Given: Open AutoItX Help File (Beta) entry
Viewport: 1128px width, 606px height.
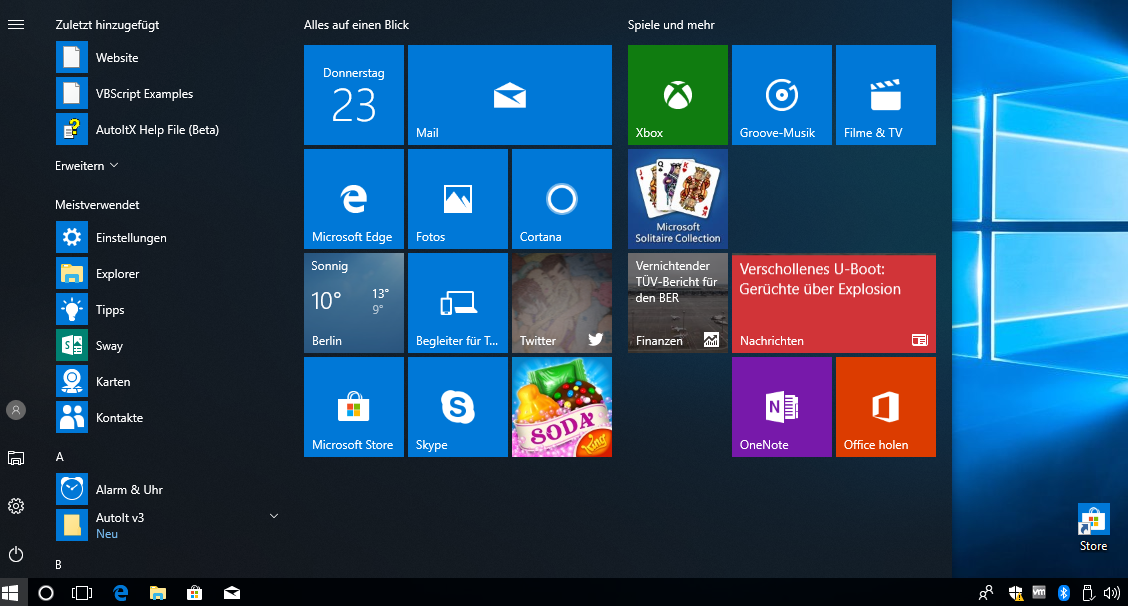Looking at the screenshot, I should point(157,130).
